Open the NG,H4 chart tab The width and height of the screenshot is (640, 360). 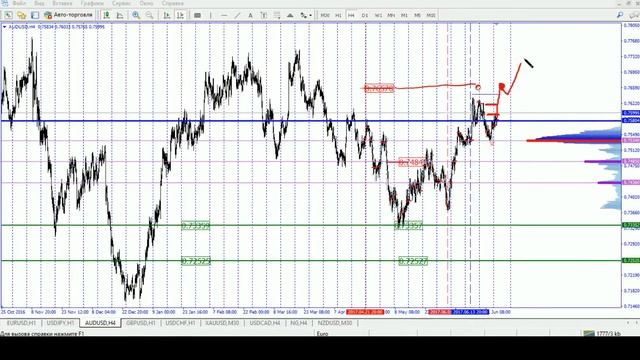[299, 323]
